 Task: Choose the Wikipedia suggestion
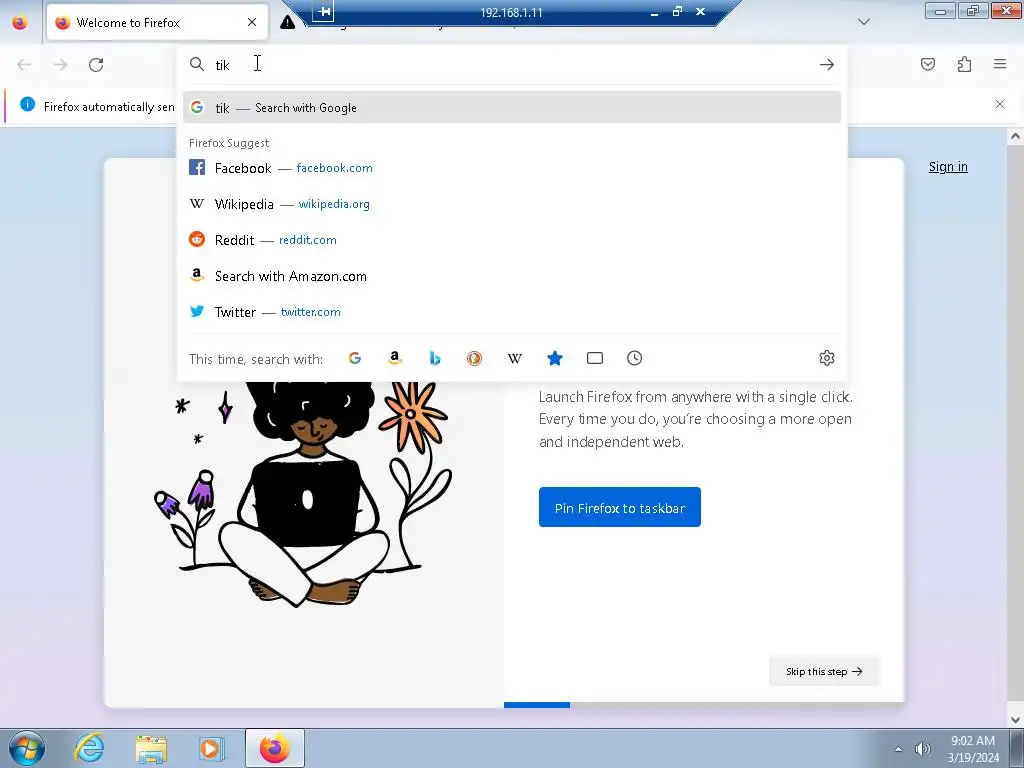click(512, 204)
